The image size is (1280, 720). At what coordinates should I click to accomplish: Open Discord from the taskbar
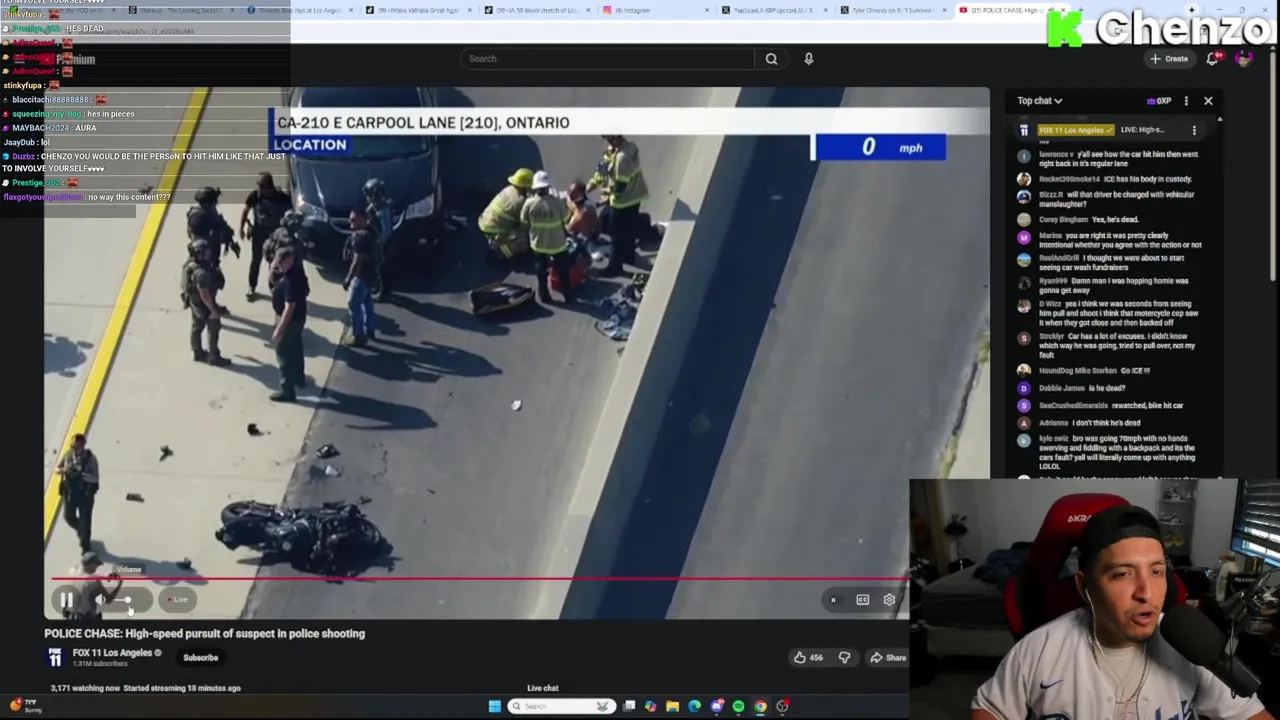click(716, 706)
